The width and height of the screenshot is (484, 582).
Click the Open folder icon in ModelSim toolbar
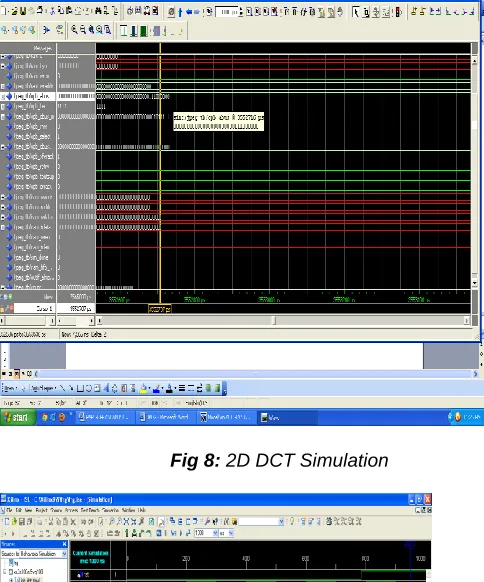(x=14, y=12)
